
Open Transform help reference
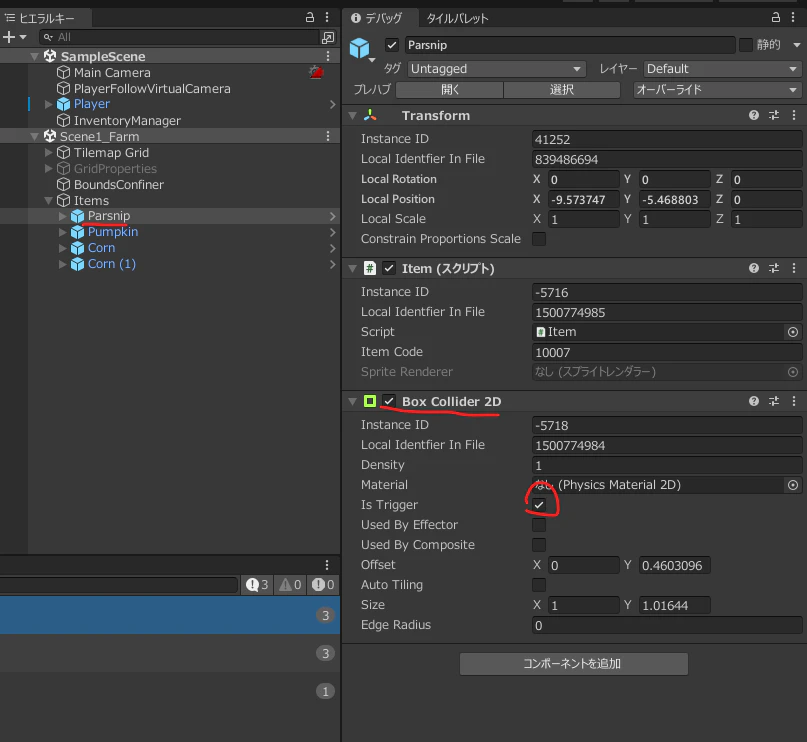click(x=754, y=115)
